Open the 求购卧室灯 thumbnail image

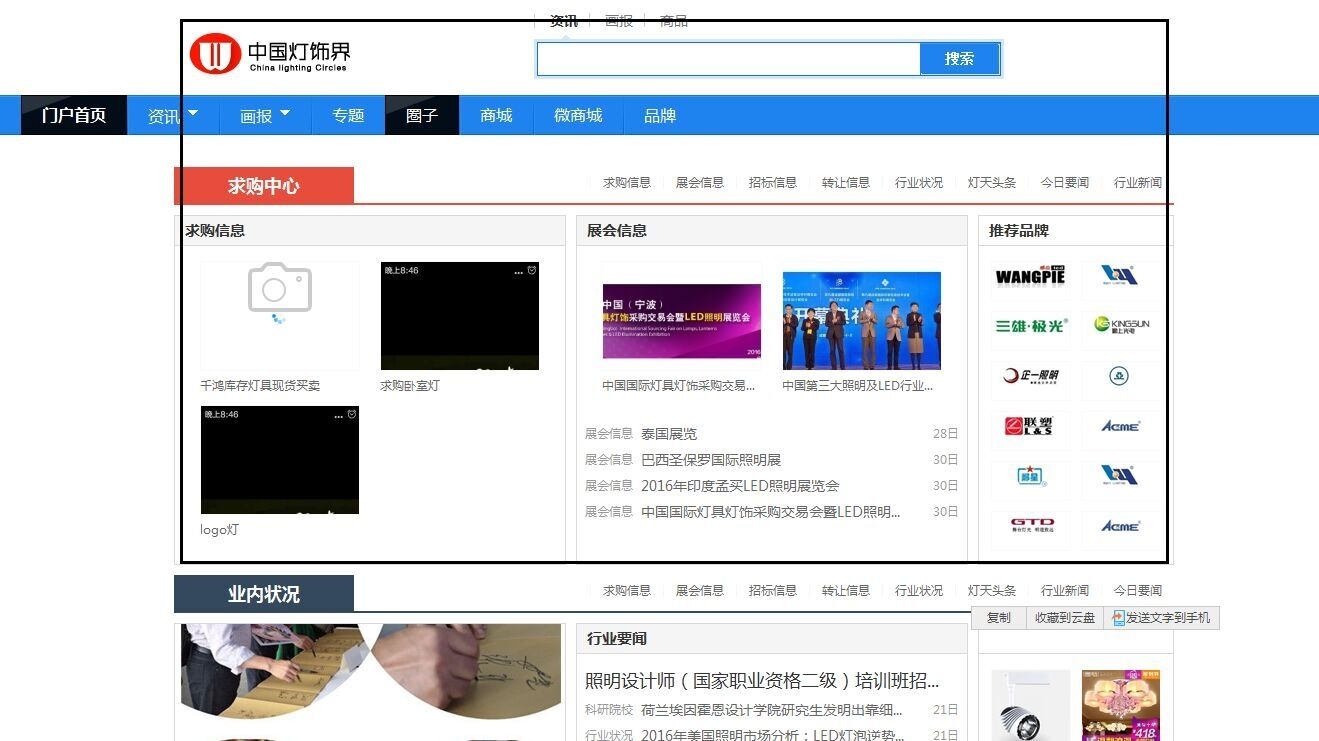click(x=460, y=316)
